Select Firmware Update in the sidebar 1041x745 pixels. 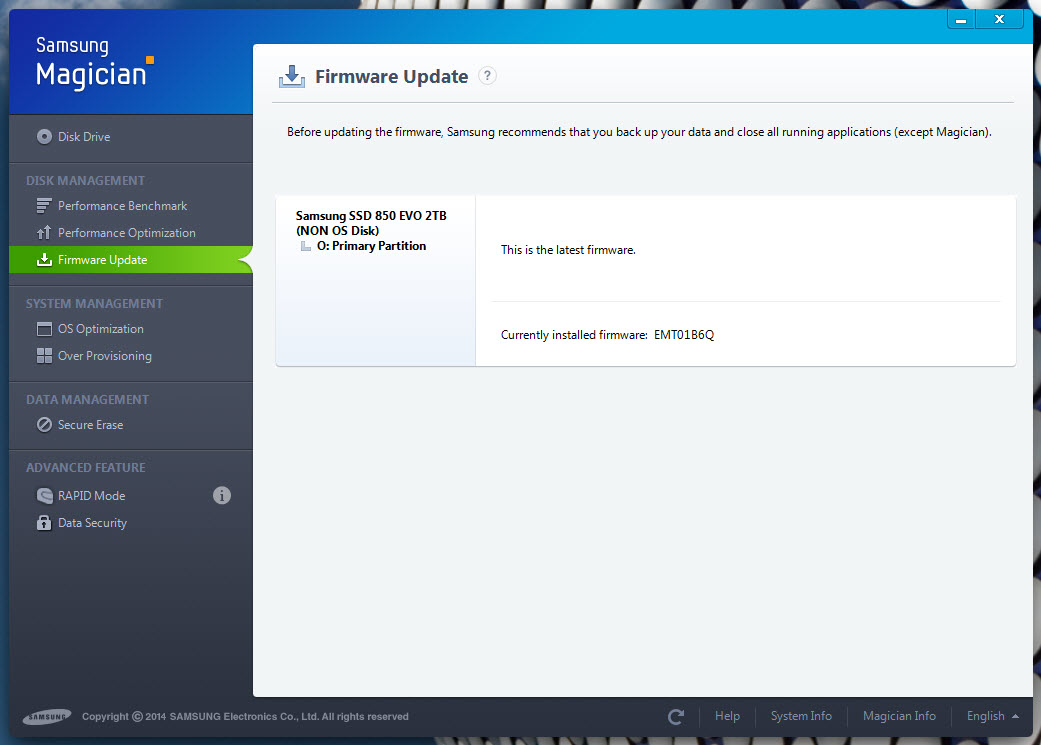pos(130,260)
